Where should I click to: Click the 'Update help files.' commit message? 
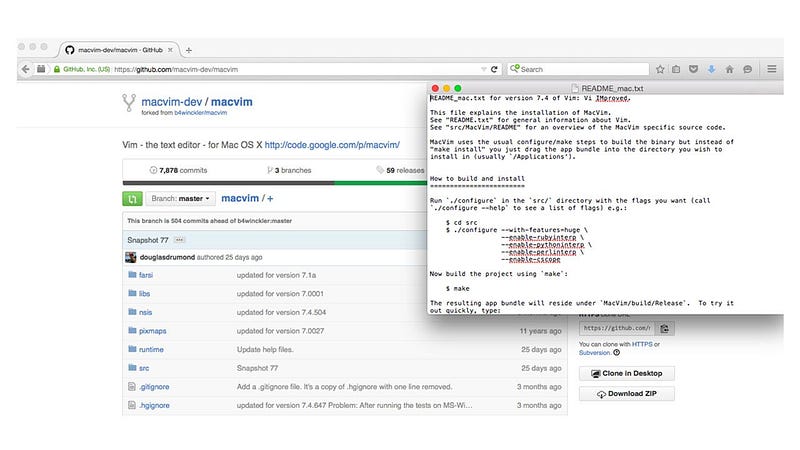[x=265, y=349]
